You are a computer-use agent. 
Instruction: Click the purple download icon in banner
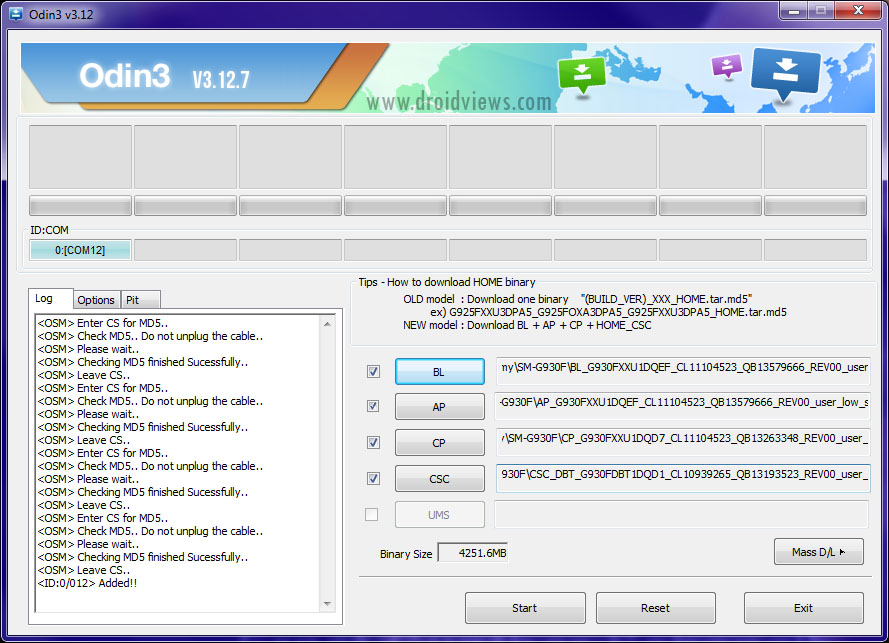click(725, 68)
